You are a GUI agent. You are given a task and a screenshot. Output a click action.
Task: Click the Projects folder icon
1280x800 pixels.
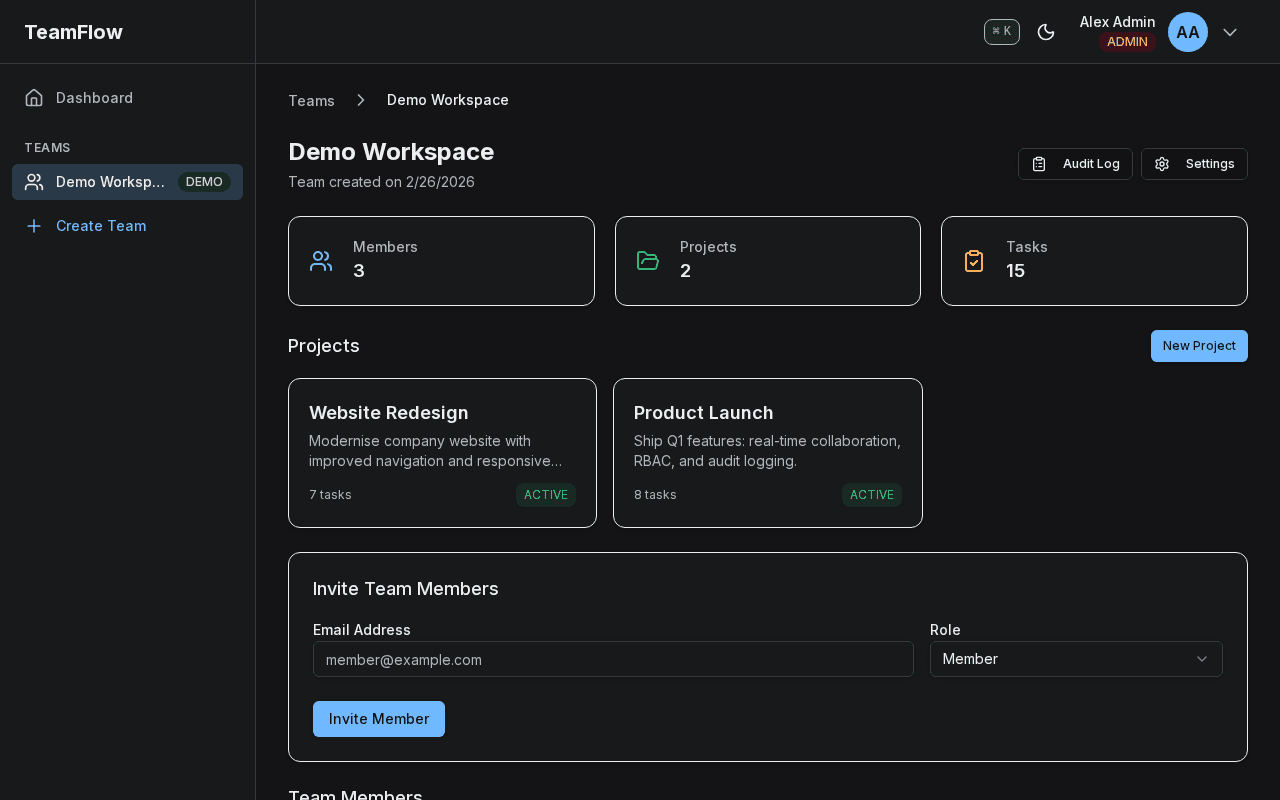(647, 260)
